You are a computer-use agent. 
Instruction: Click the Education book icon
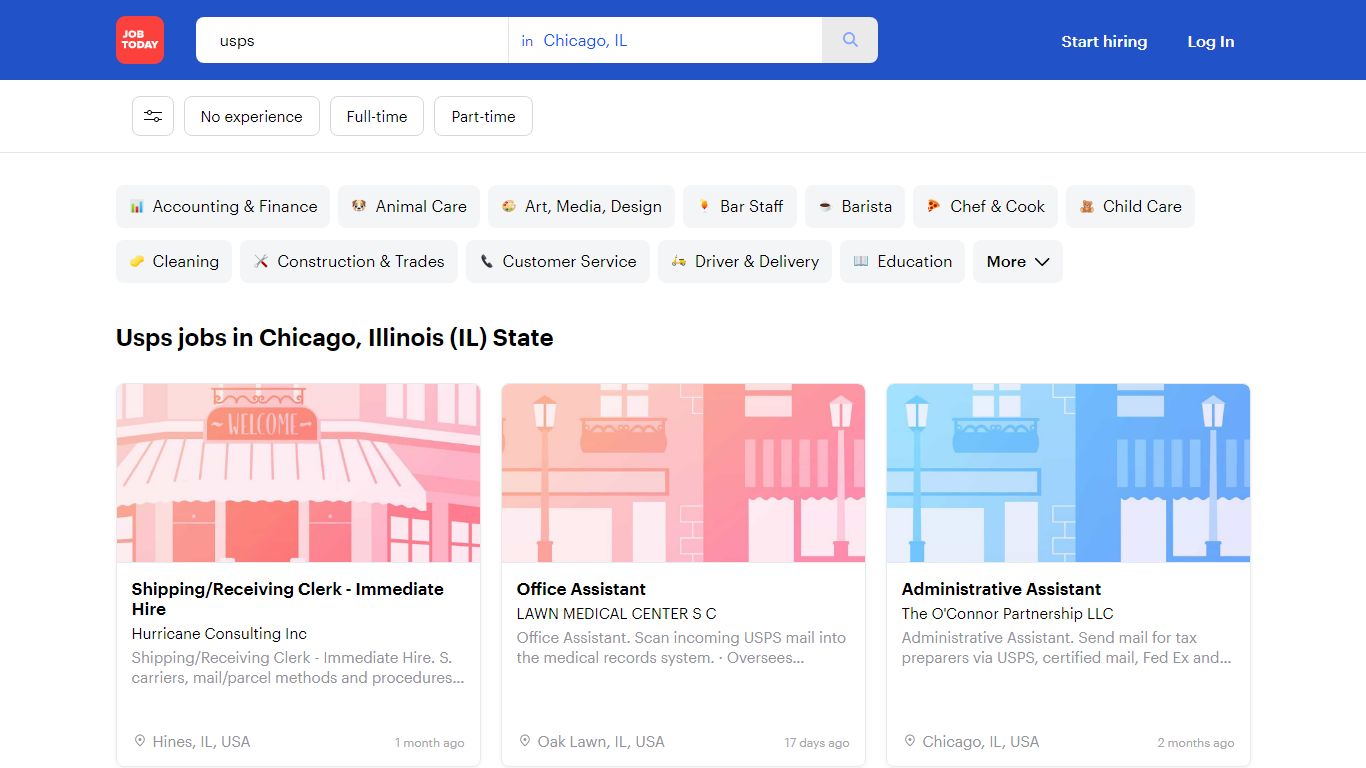pos(861,262)
